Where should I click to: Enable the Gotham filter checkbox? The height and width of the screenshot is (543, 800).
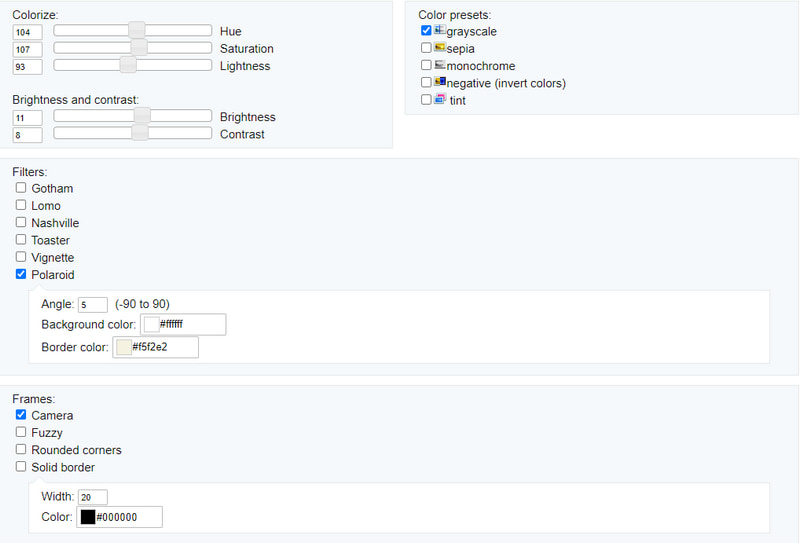(x=21, y=188)
